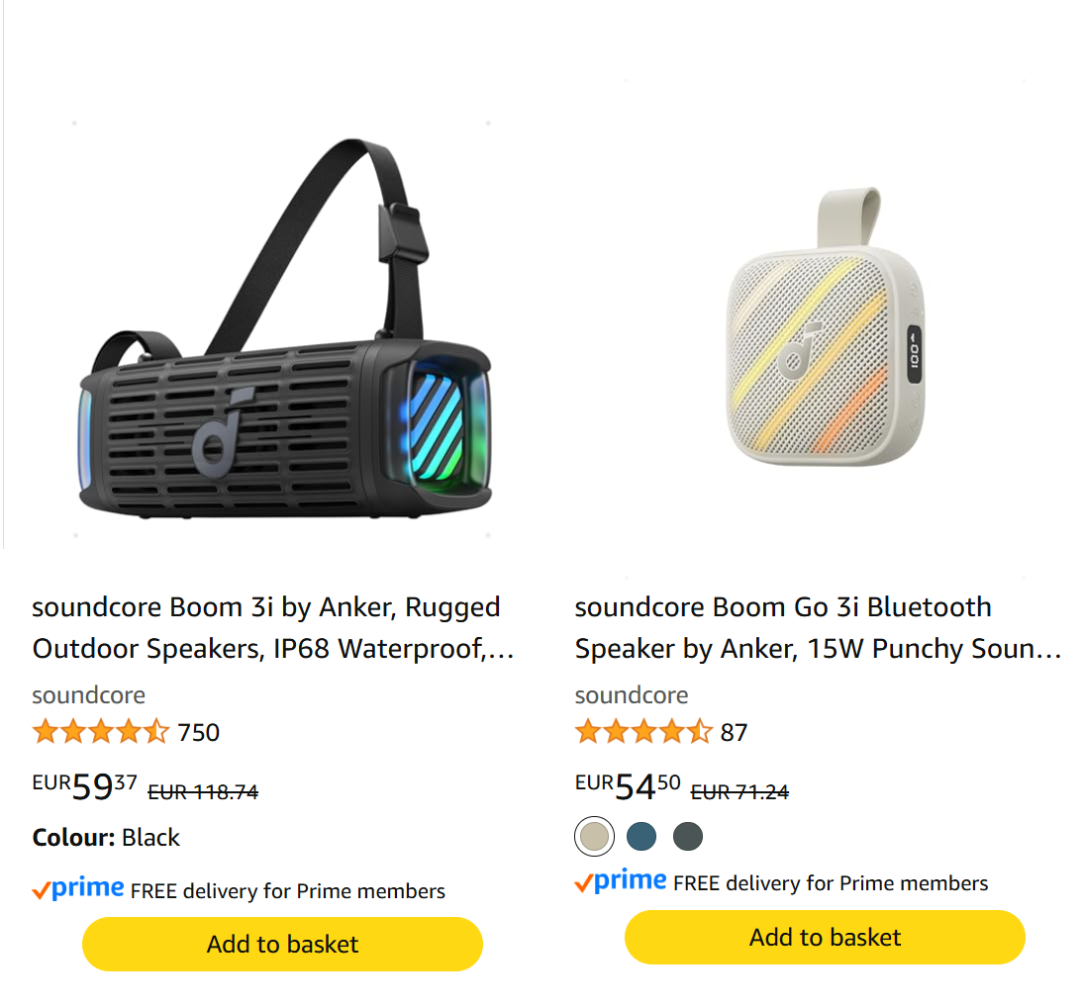Click the struck-through EUR 71.24 price
The width and height of the screenshot is (1084, 1006).
(740, 792)
